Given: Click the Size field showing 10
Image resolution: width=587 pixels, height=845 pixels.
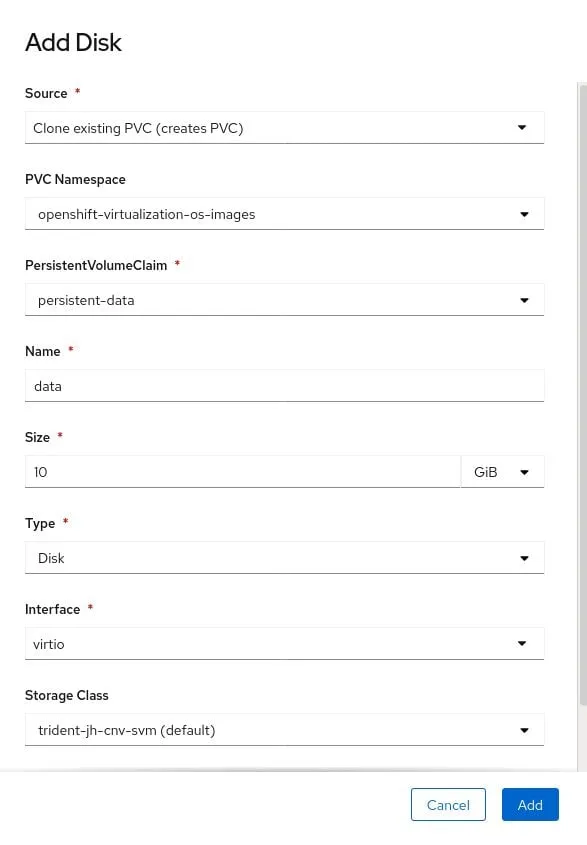Looking at the screenshot, I should [242, 471].
